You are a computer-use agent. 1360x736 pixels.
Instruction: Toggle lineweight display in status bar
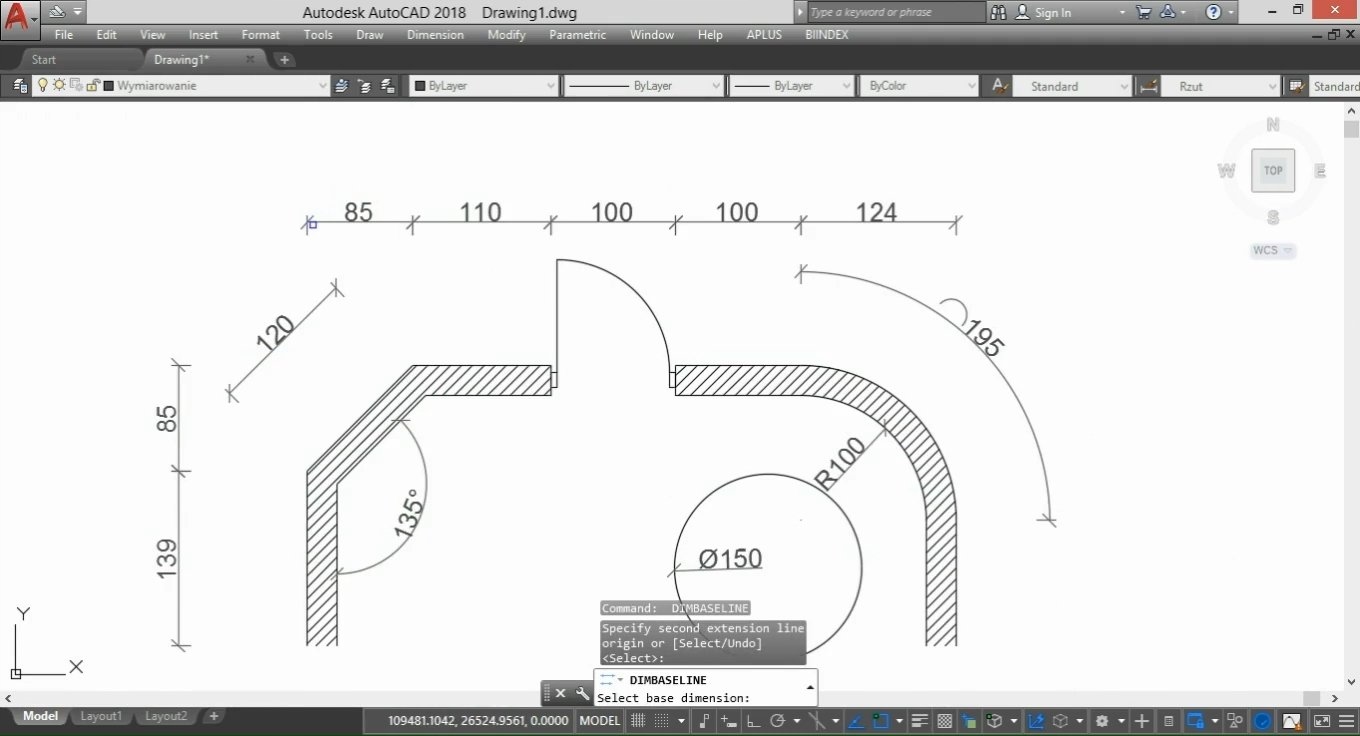coord(920,720)
